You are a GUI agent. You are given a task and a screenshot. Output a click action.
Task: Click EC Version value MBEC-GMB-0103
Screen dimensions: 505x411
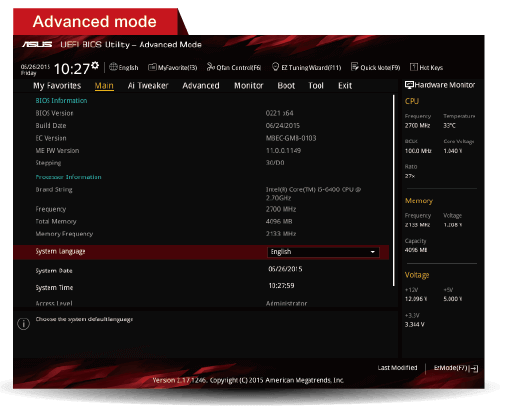[x=291, y=138]
